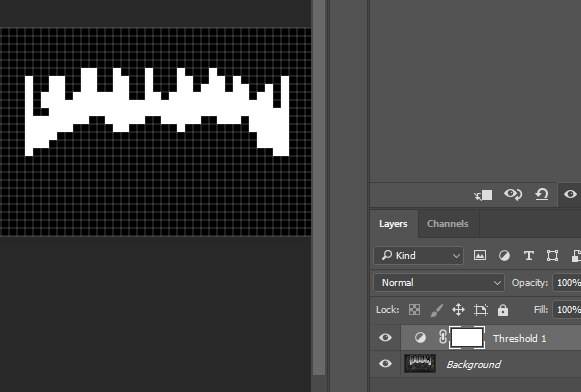Image resolution: width=581 pixels, height=392 pixels.
Task: Reset adjustment to defaults icon
Action: click(x=541, y=194)
